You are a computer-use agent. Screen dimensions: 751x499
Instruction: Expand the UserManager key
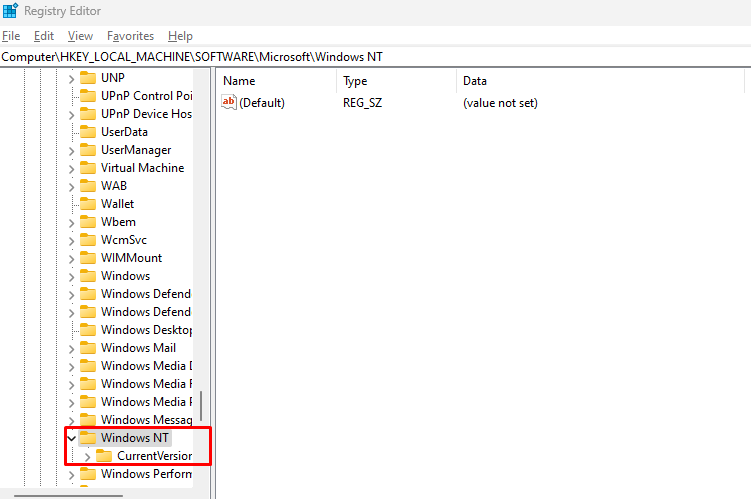71,151
